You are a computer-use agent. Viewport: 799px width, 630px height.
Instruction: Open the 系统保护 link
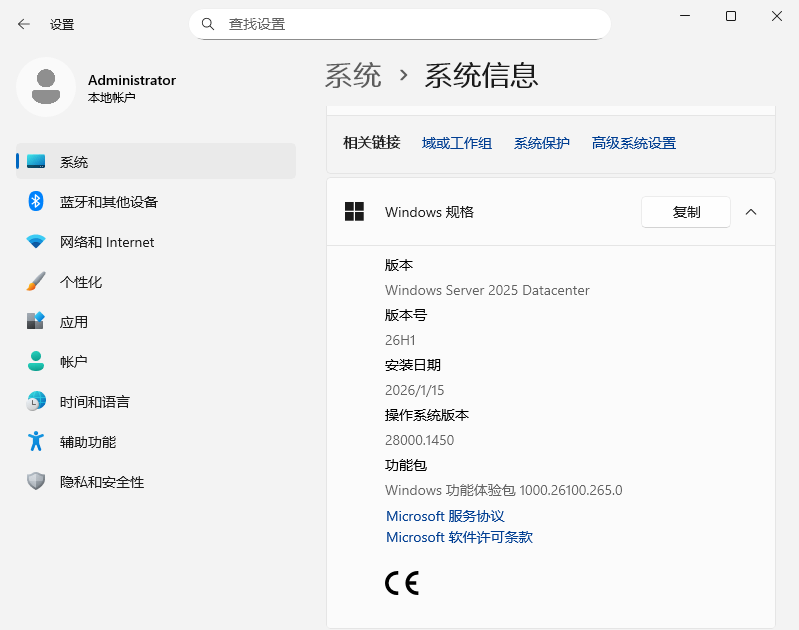pos(542,143)
